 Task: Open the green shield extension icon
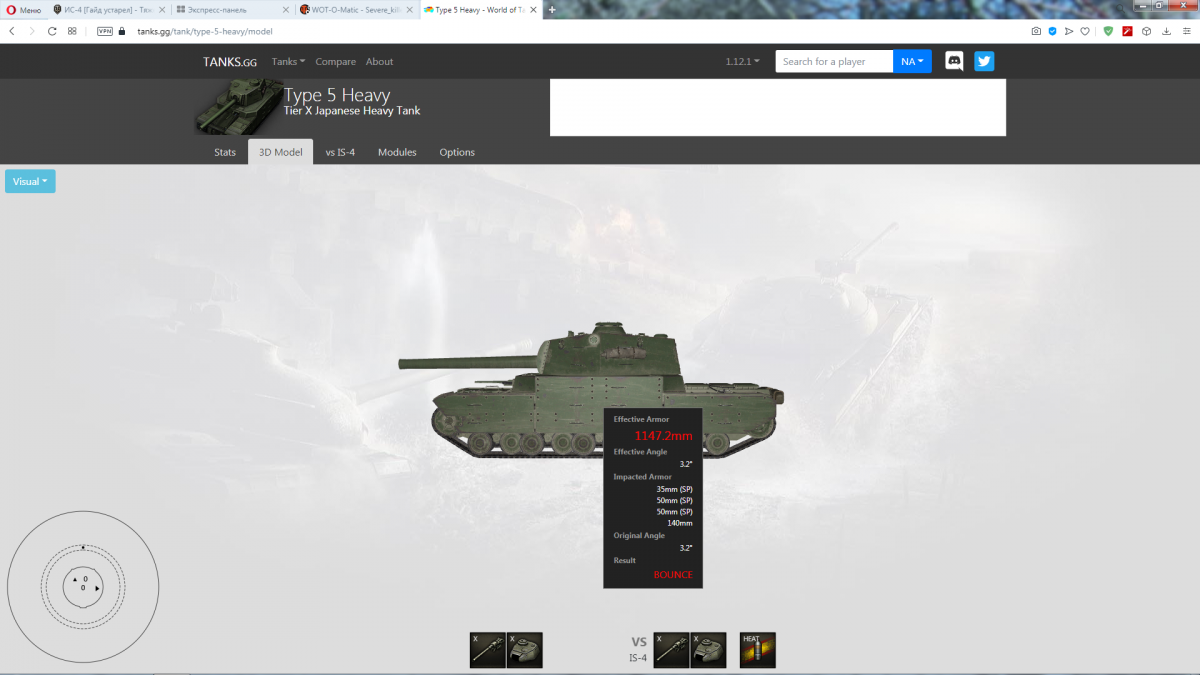click(x=1108, y=31)
